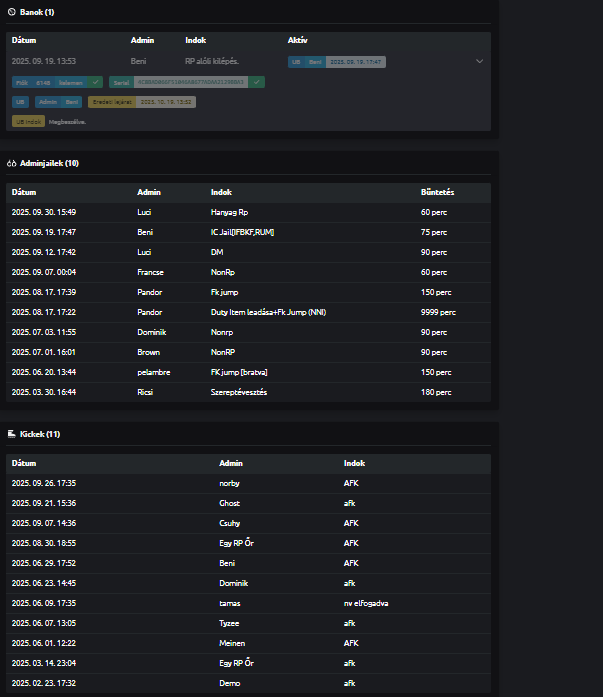Select the Hanyag Rp jail row

click(248, 212)
